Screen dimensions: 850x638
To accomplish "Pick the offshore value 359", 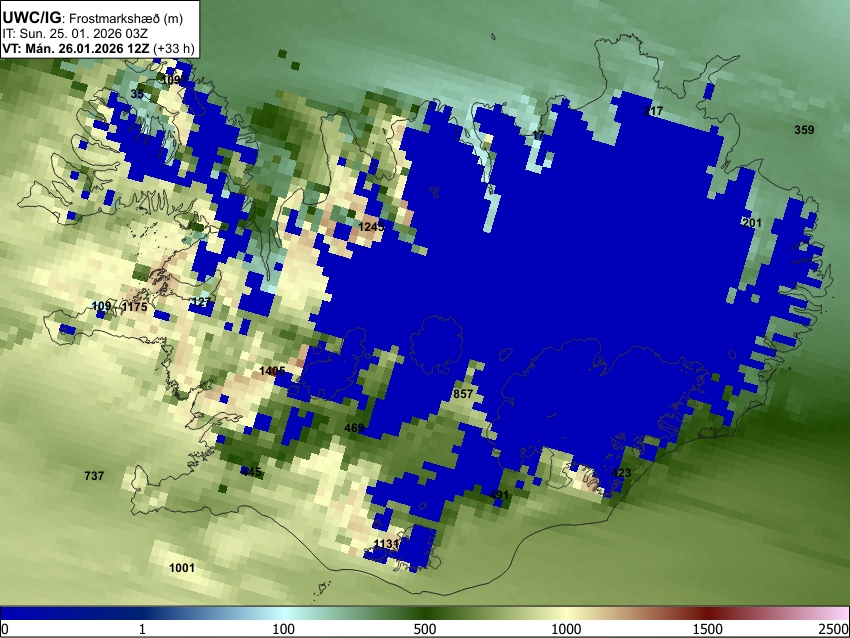I will [804, 130].
